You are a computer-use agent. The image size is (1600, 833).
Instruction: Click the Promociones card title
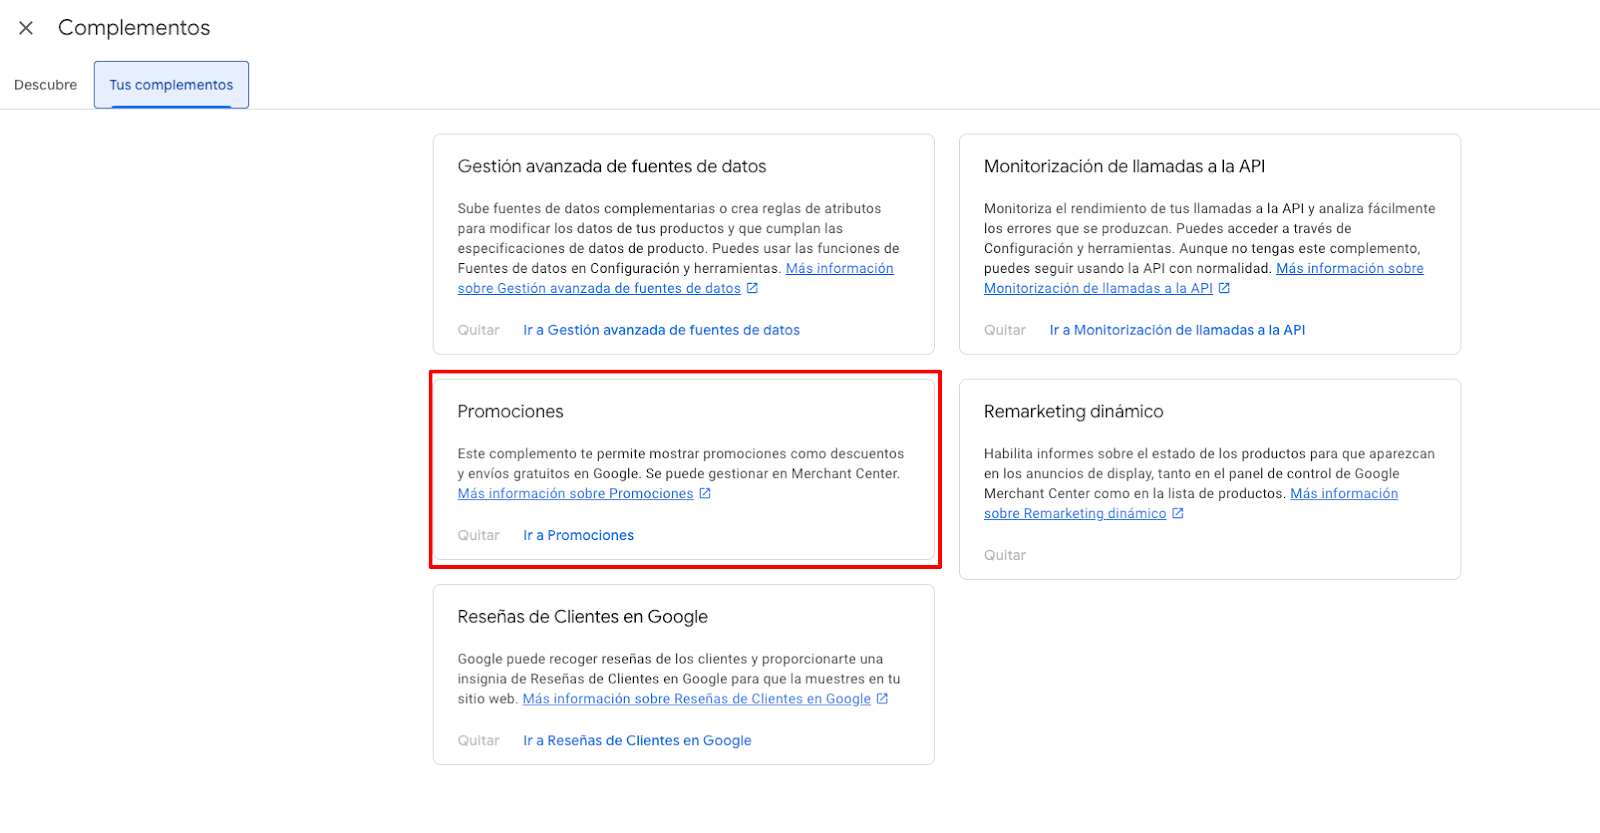[510, 411]
